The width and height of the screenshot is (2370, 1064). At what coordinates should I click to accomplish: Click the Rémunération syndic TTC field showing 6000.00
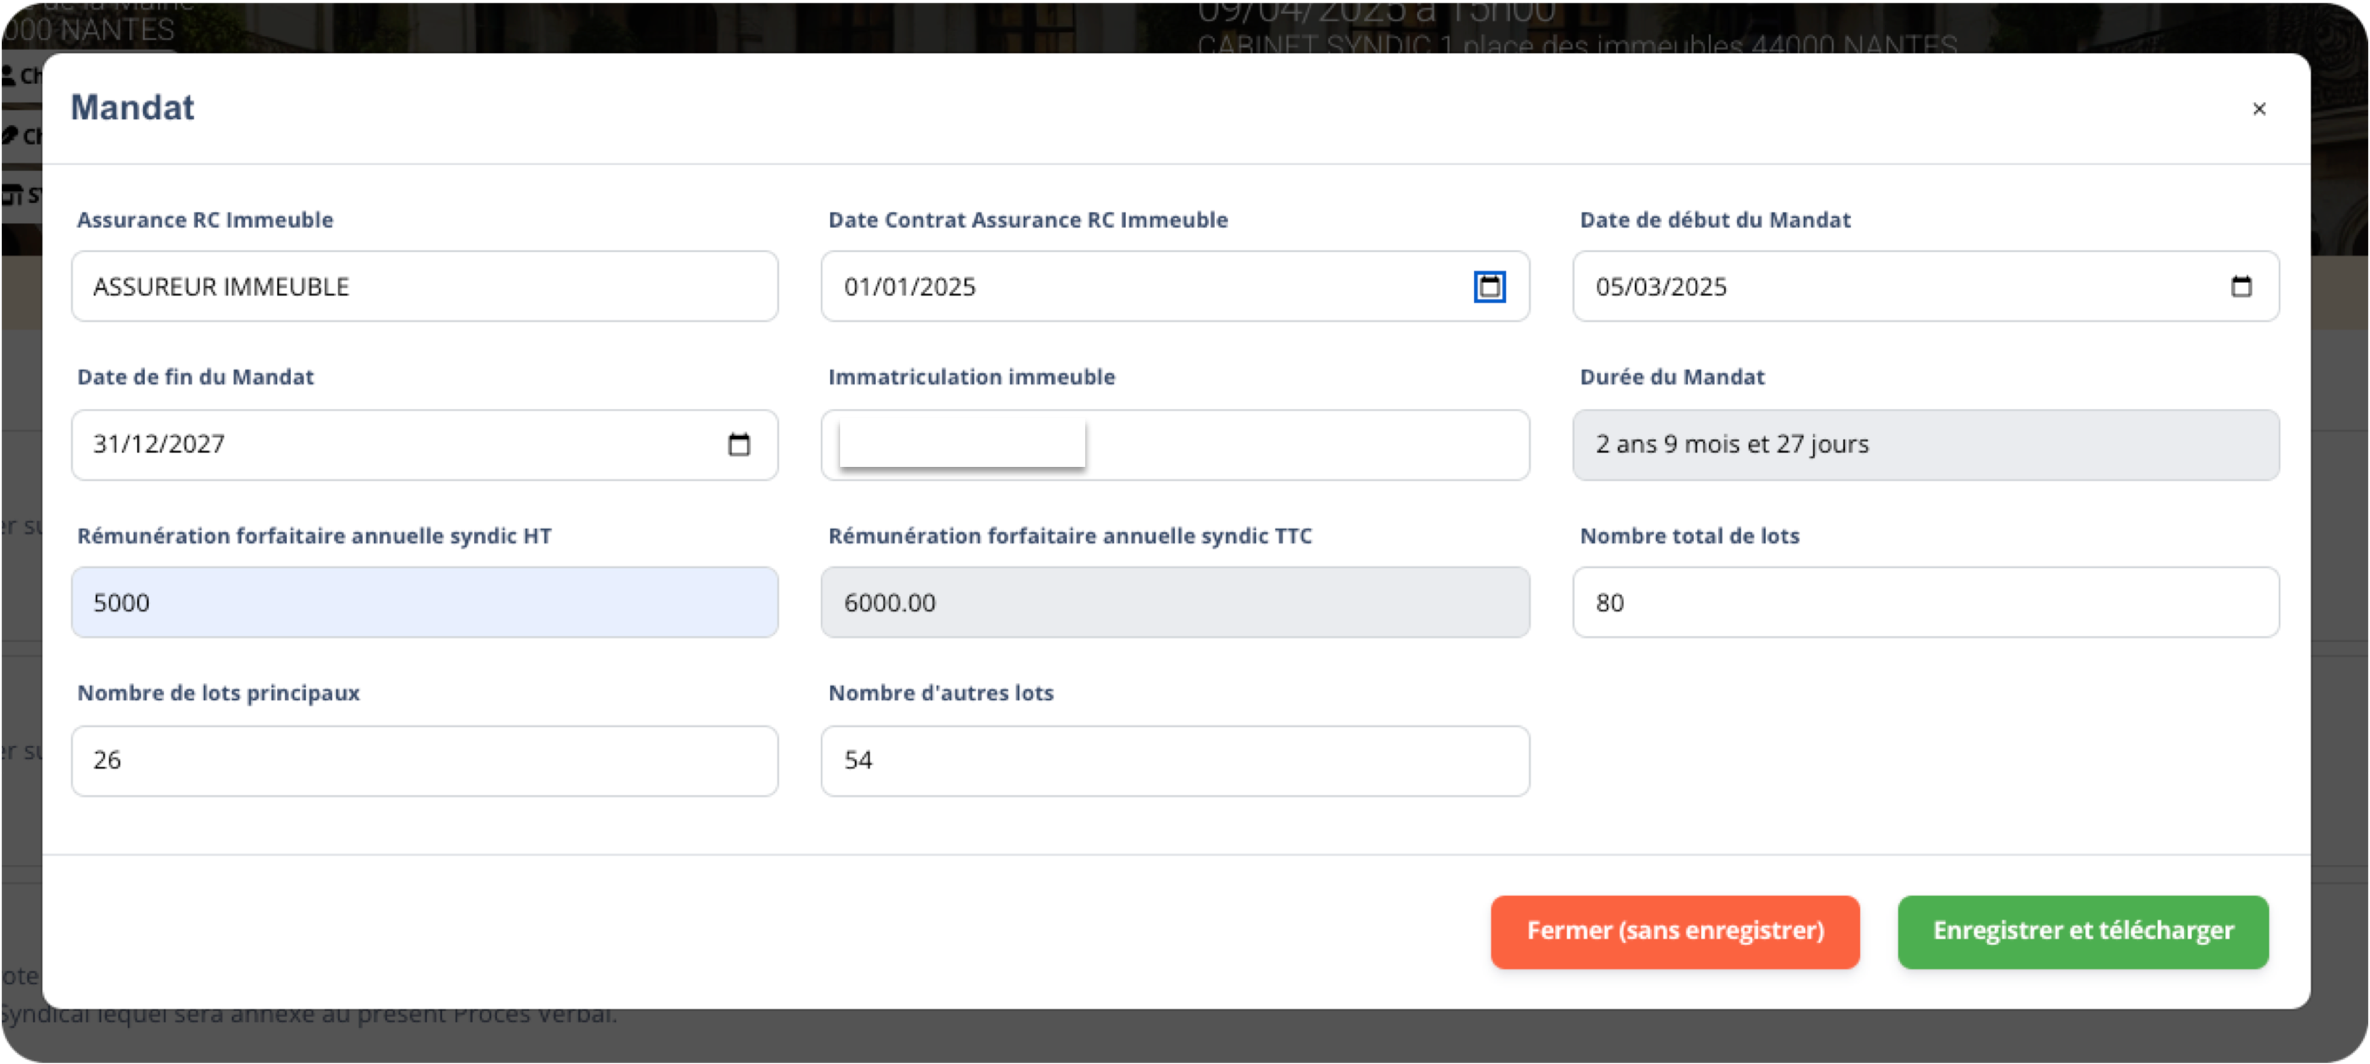click(1174, 603)
